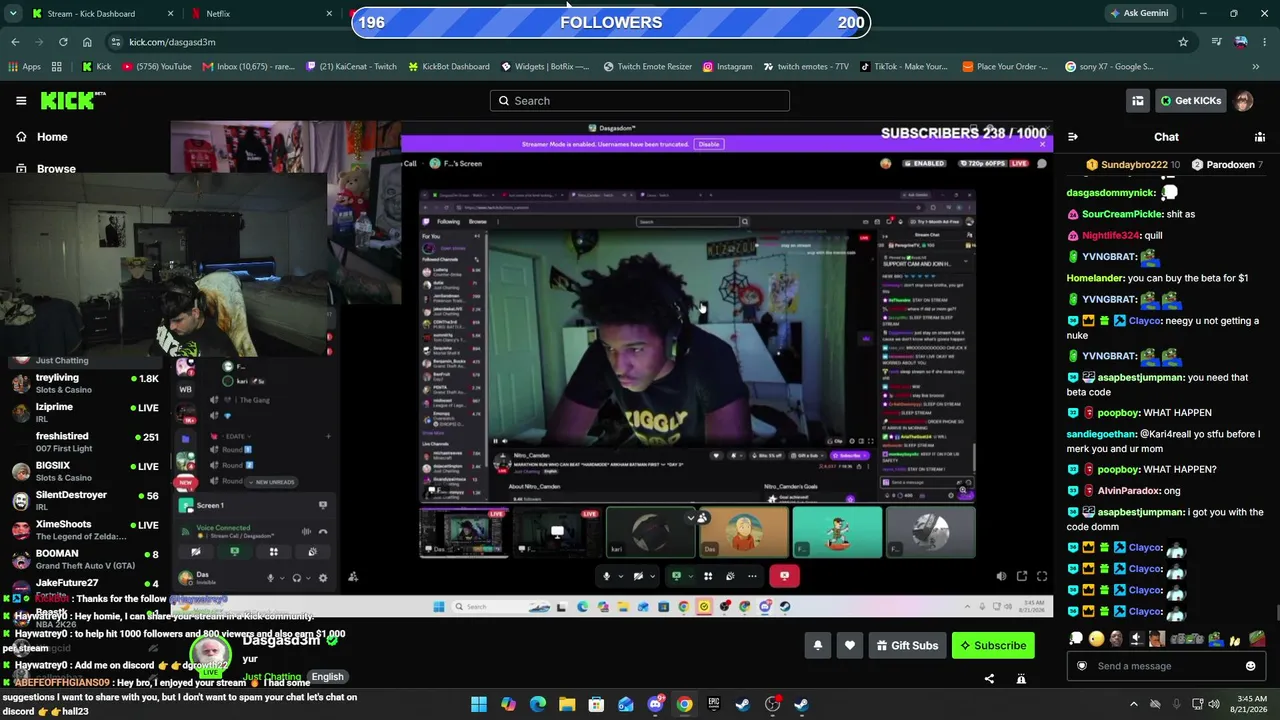Open Browse in Kick sidebar
The image size is (1280, 720).
(x=56, y=169)
